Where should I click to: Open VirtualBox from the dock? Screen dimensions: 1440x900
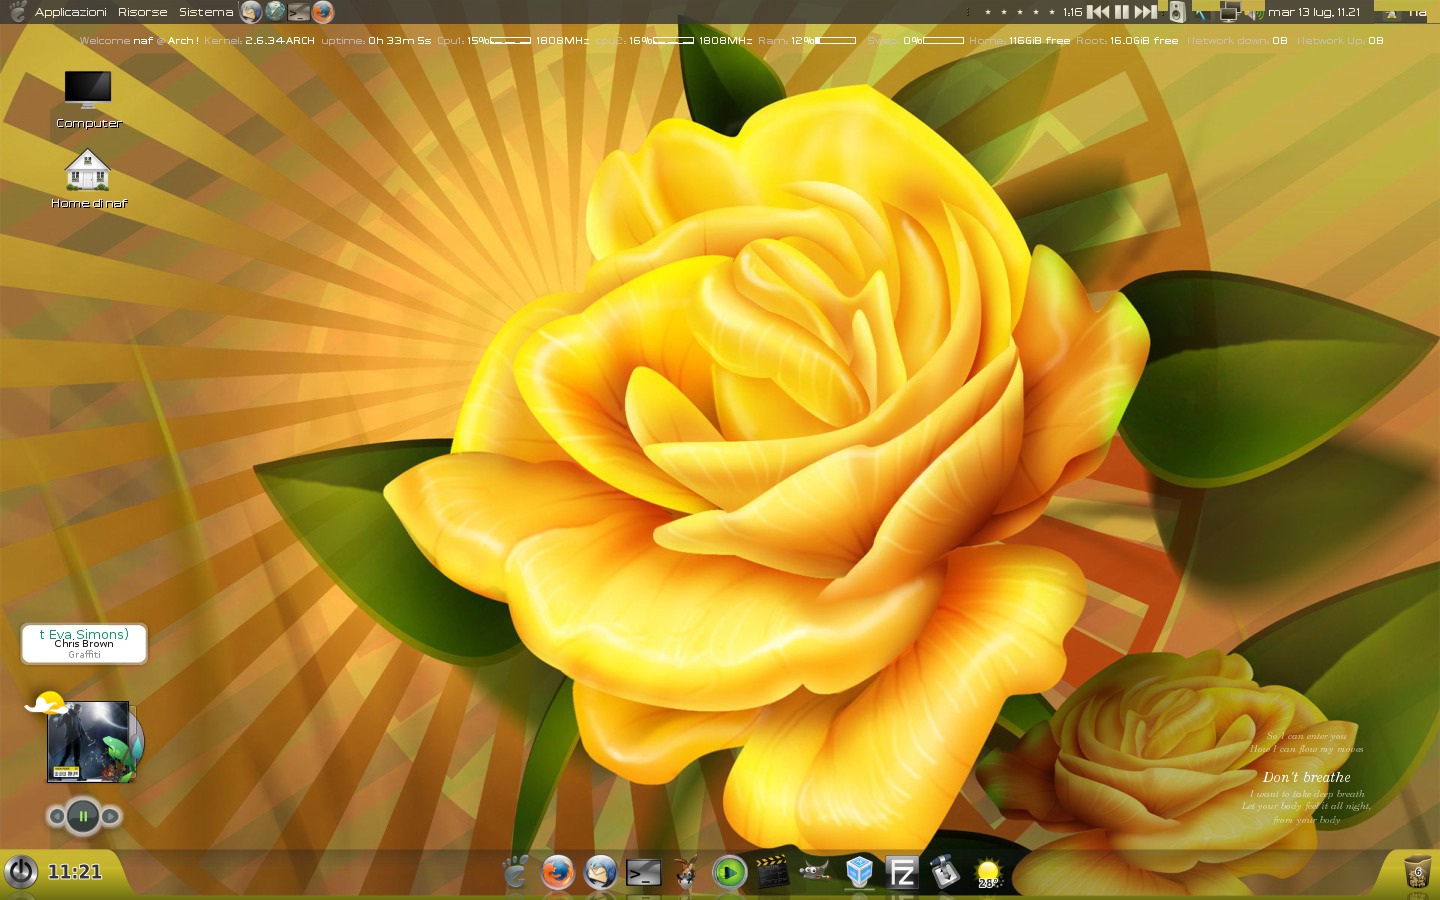point(859,872)
